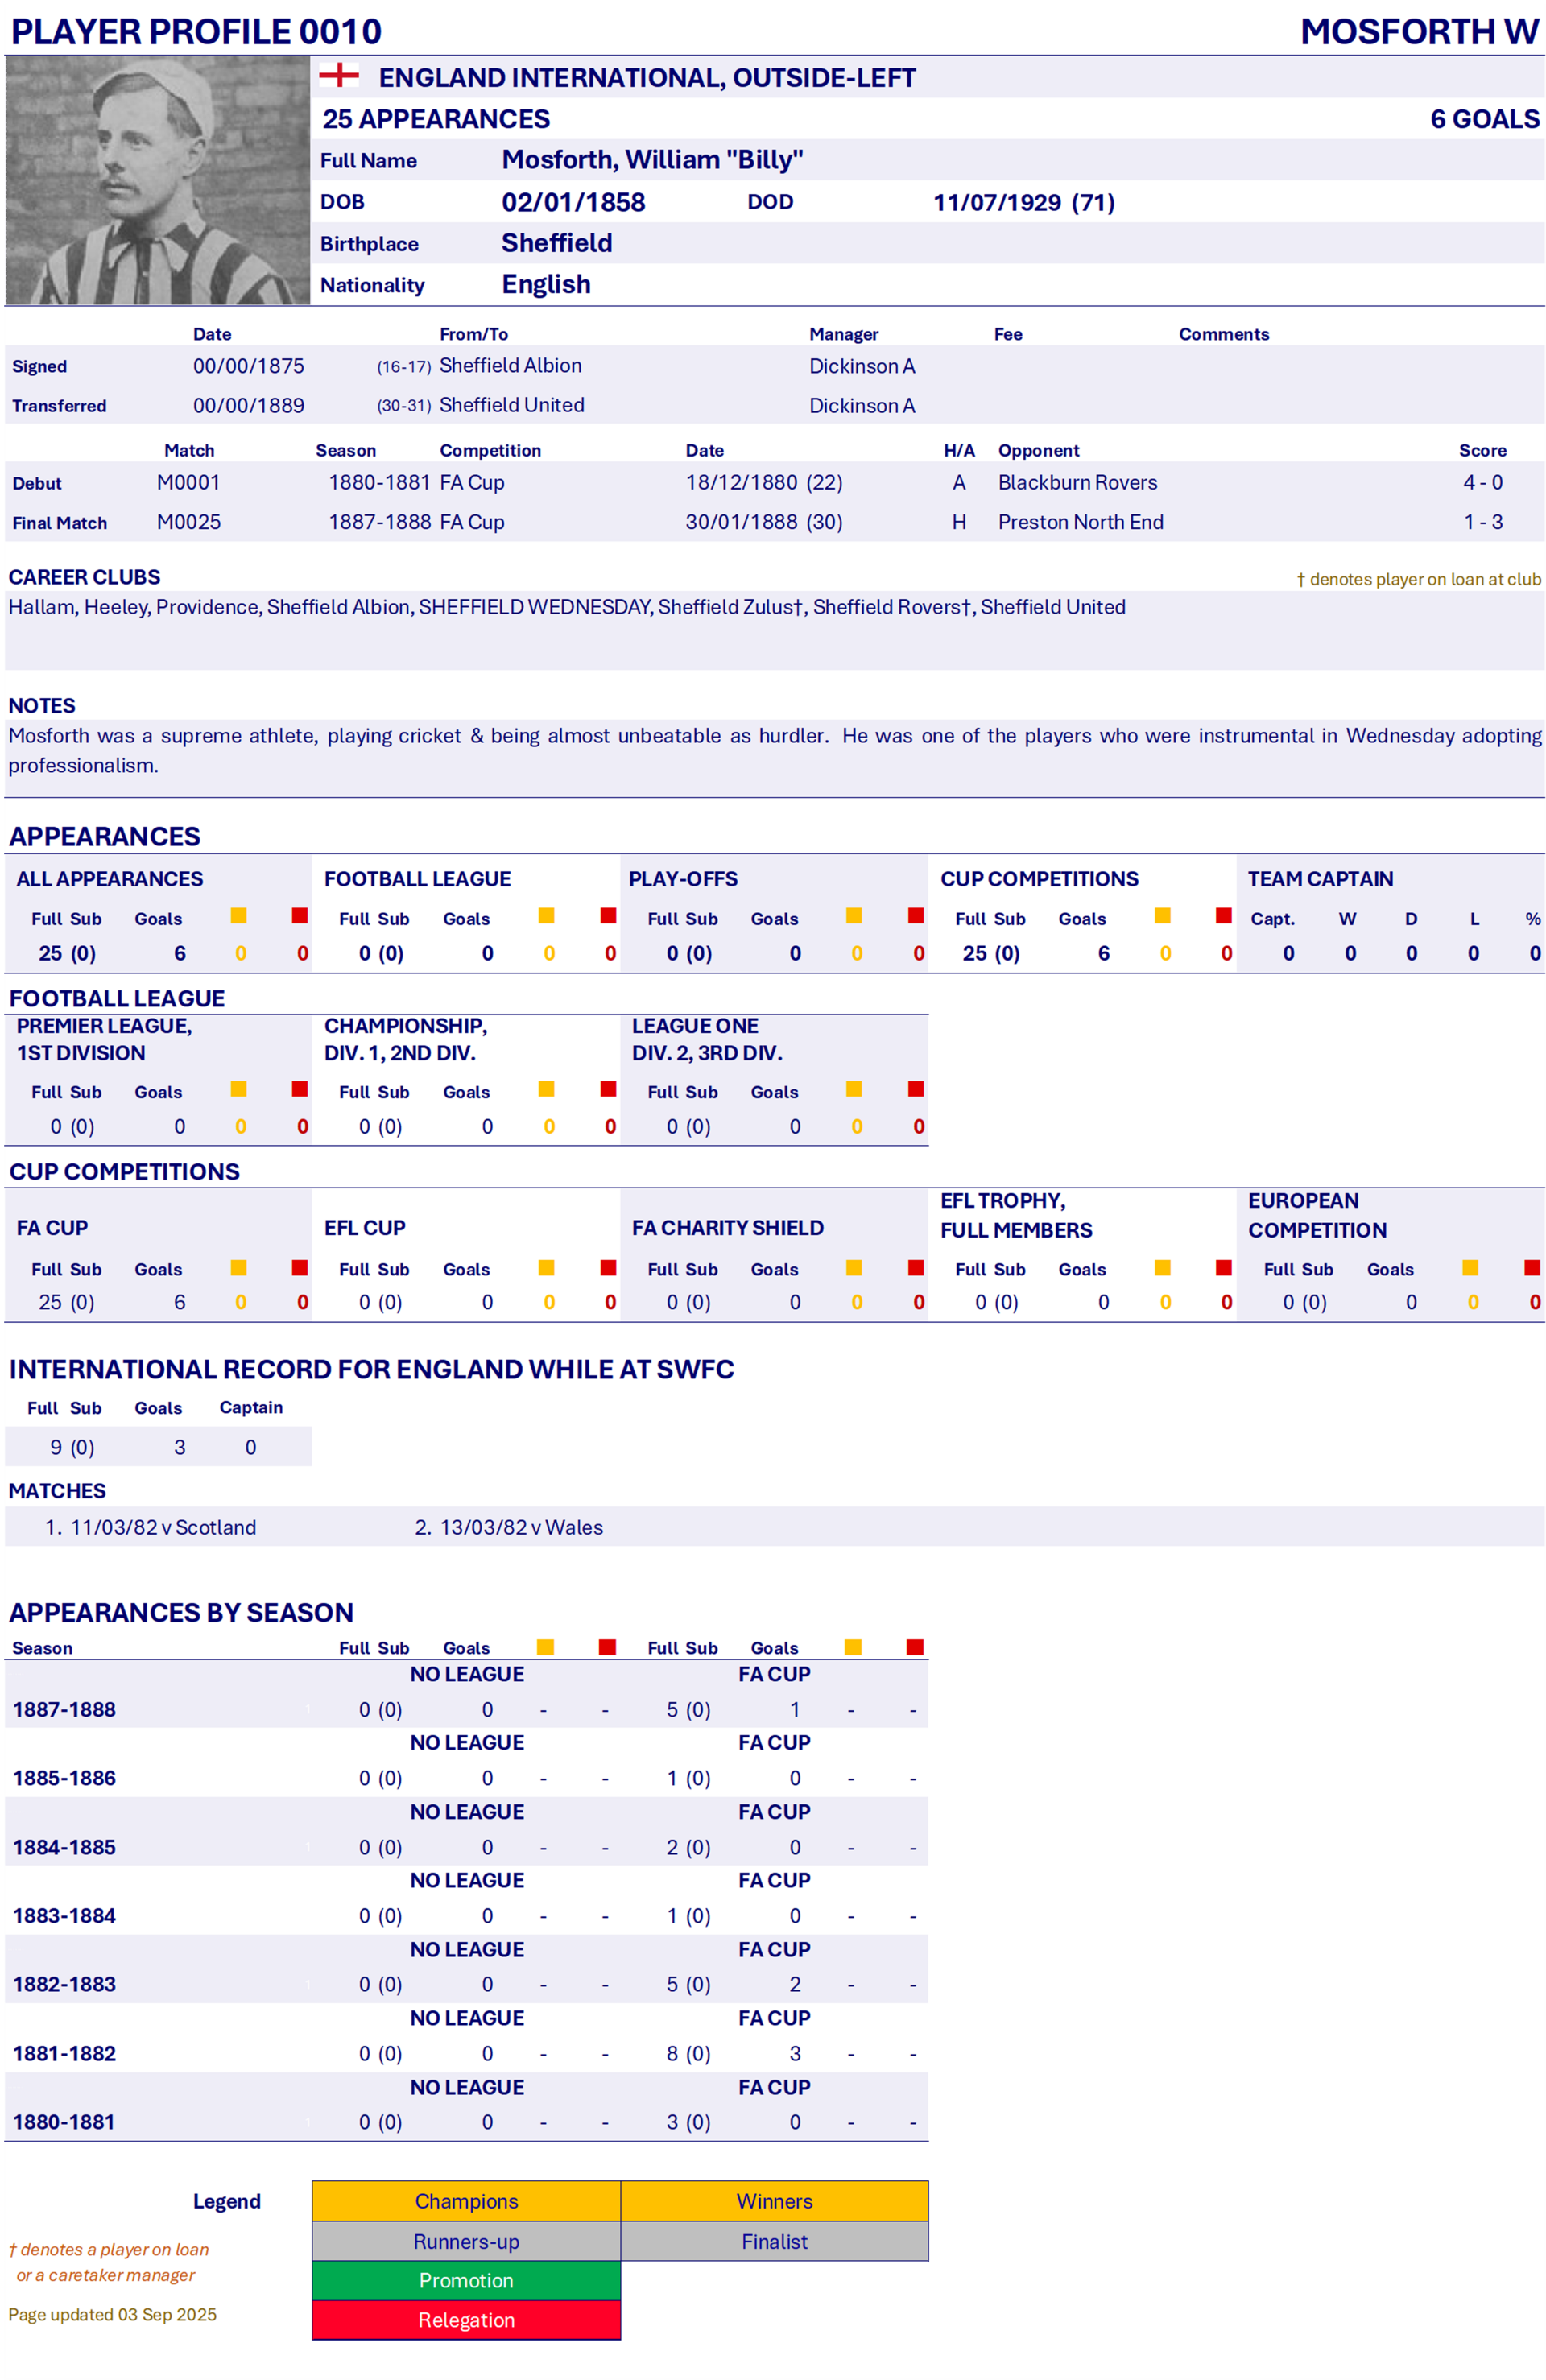Click red card icon under EFL Trophy

1224,1268
